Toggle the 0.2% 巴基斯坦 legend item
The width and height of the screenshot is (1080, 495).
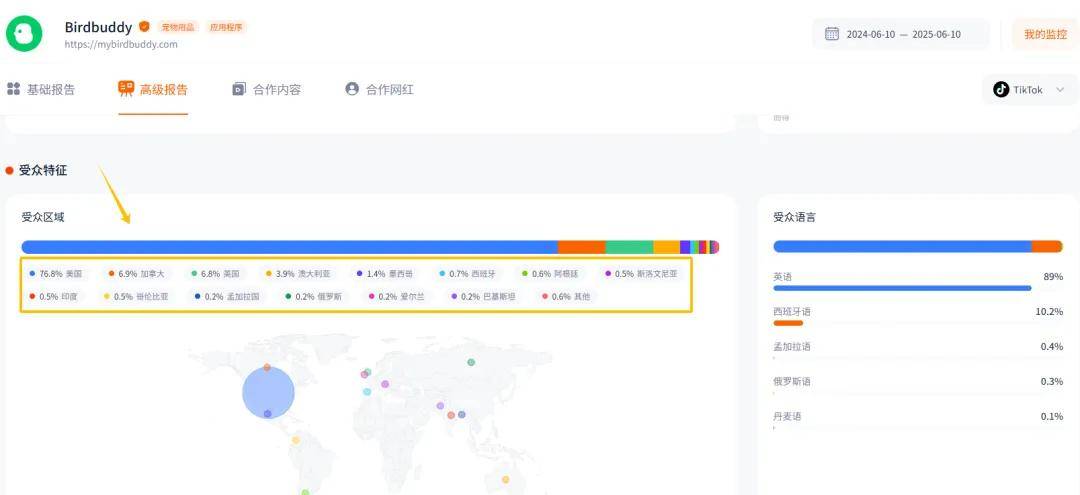coord(484,297)
